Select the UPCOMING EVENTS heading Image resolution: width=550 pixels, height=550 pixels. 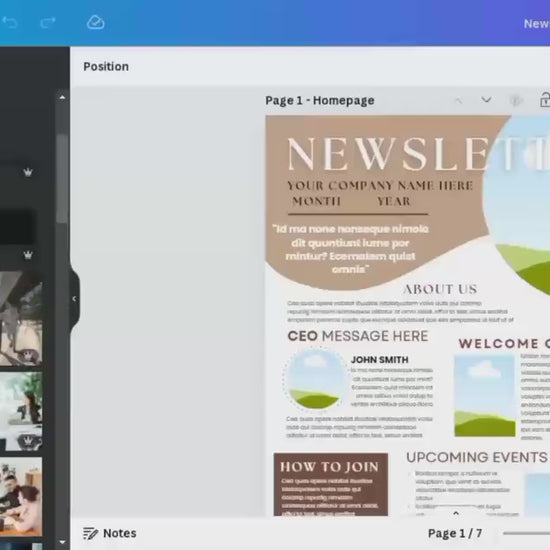click(x=477, y=457)
